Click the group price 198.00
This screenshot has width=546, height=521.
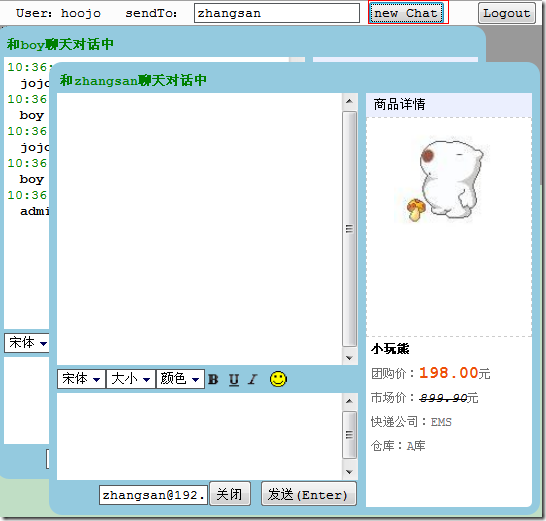pos(448,373)
